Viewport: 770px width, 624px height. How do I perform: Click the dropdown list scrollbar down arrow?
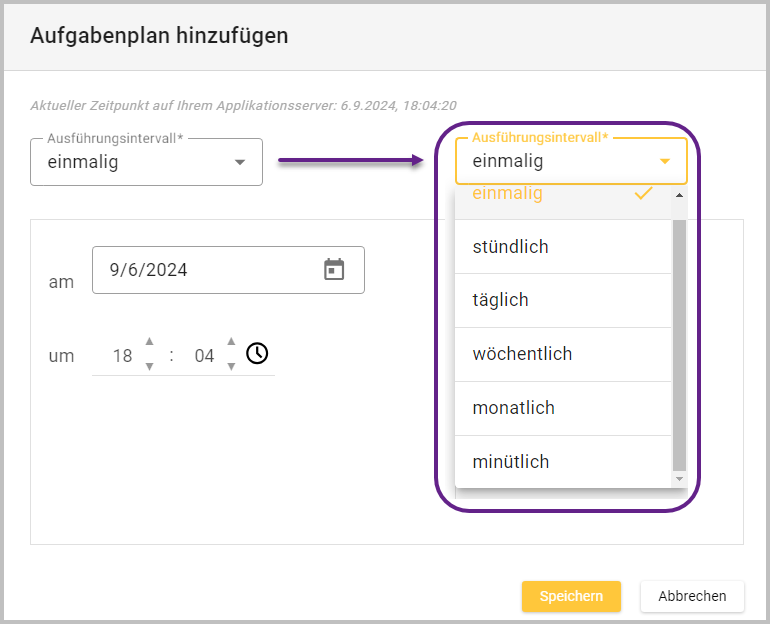pos(680,480)
